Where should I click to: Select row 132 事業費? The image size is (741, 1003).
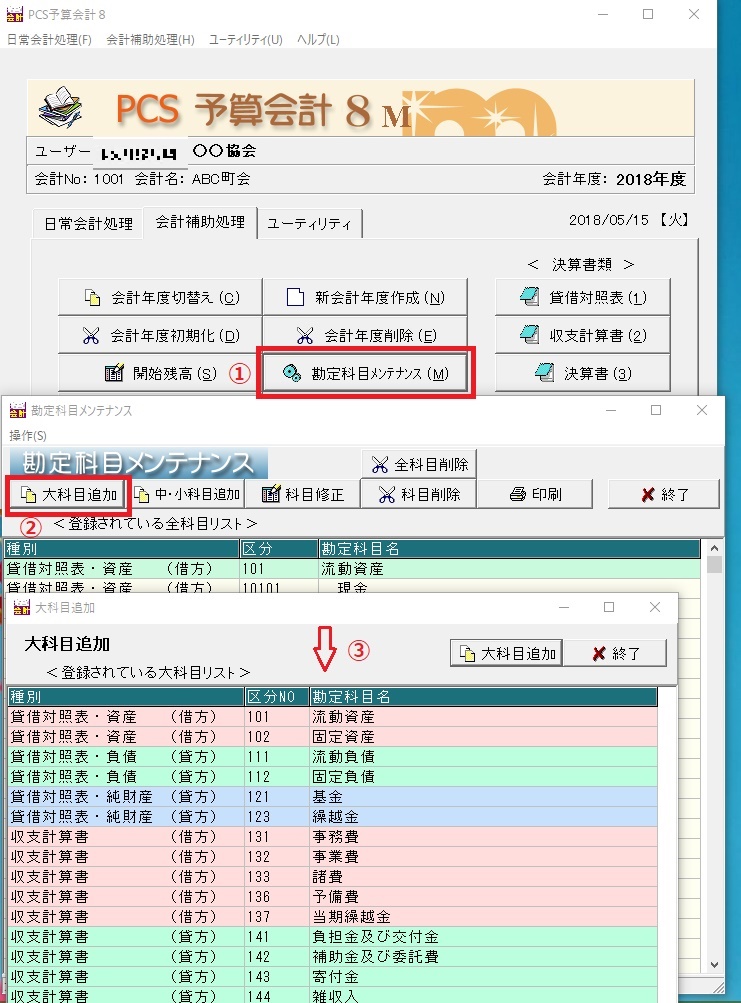point(333,857)
